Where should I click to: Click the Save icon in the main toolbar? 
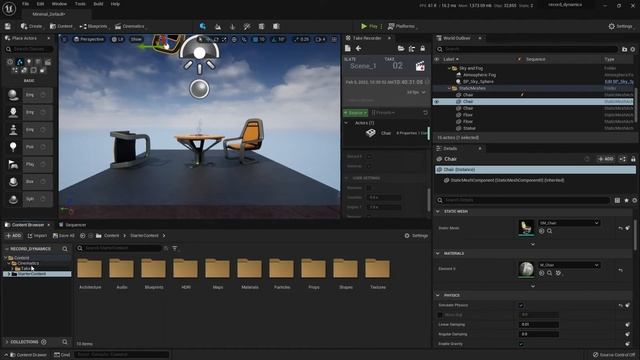coord(8,26)
